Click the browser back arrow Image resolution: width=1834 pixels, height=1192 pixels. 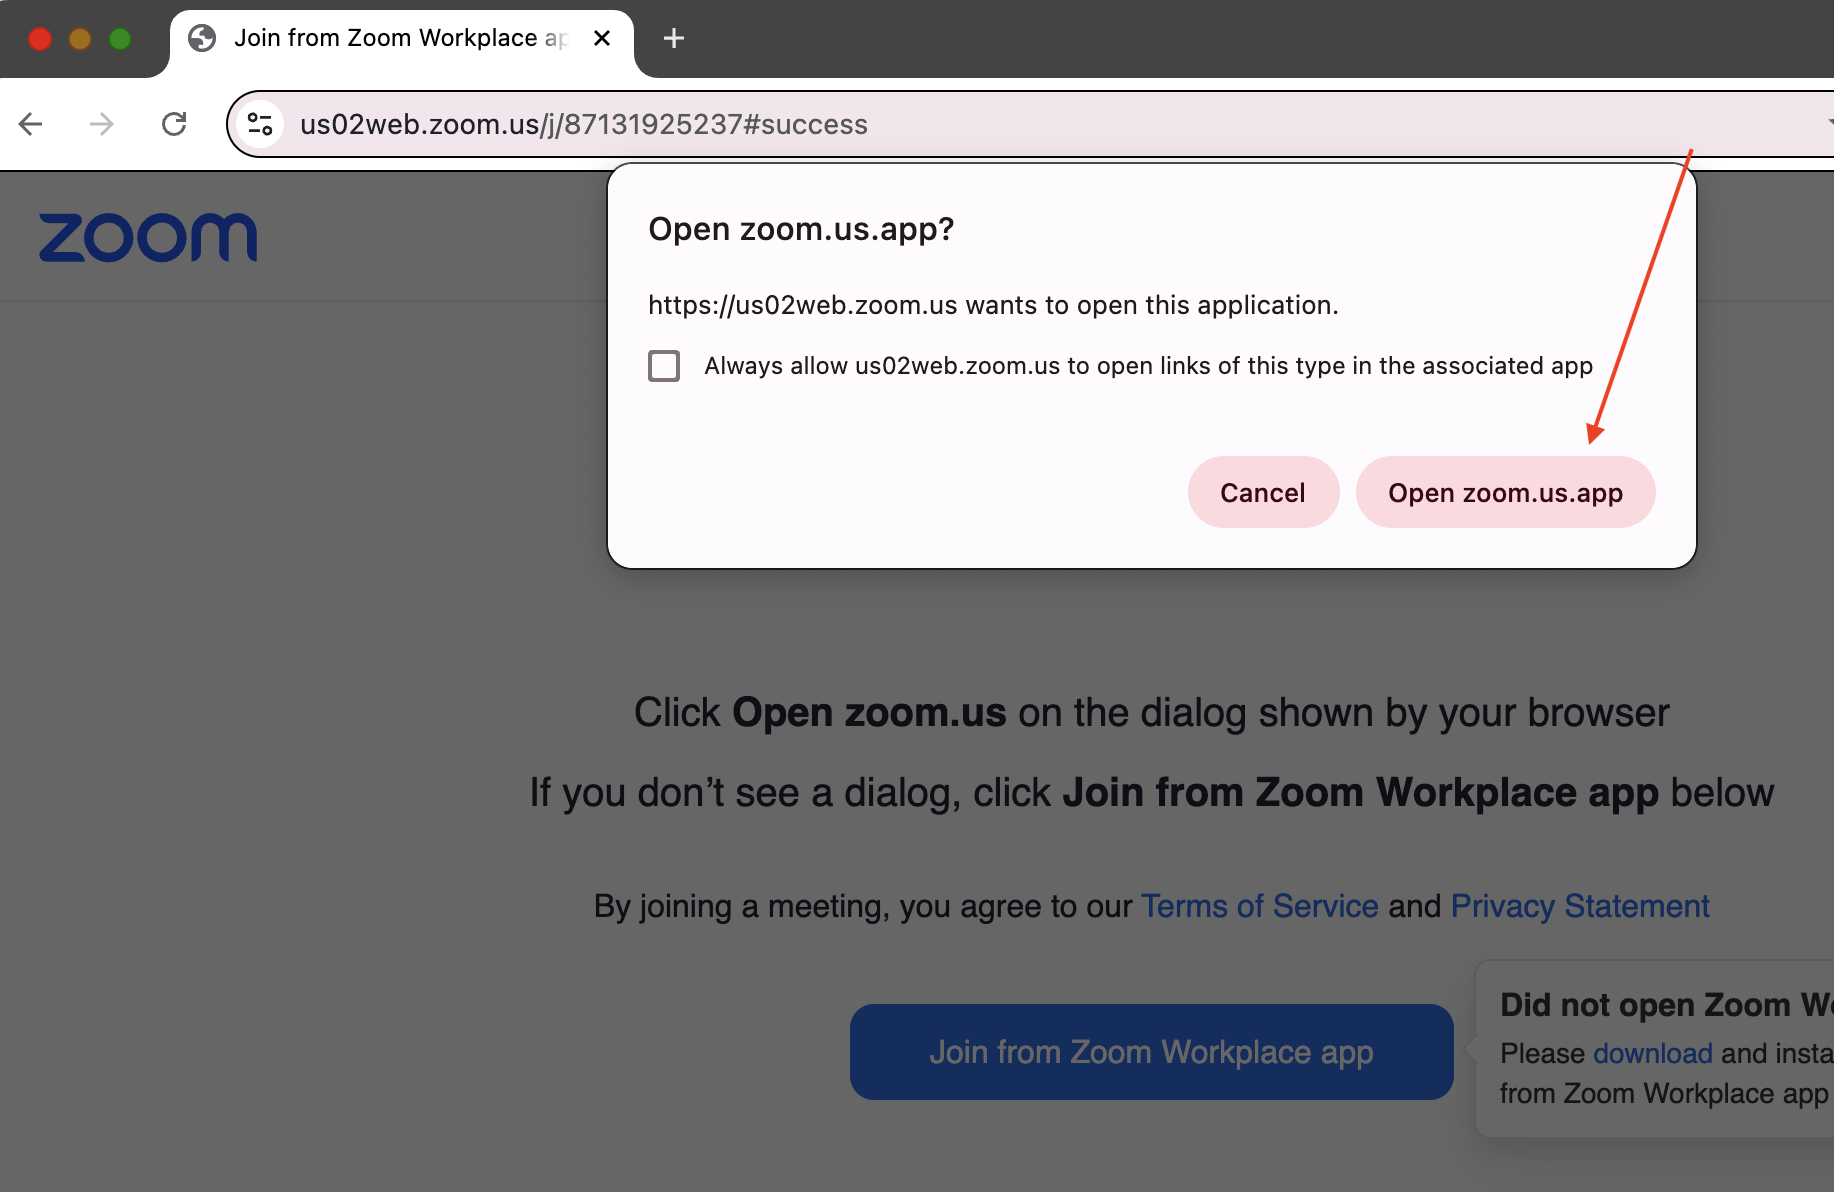31,124
